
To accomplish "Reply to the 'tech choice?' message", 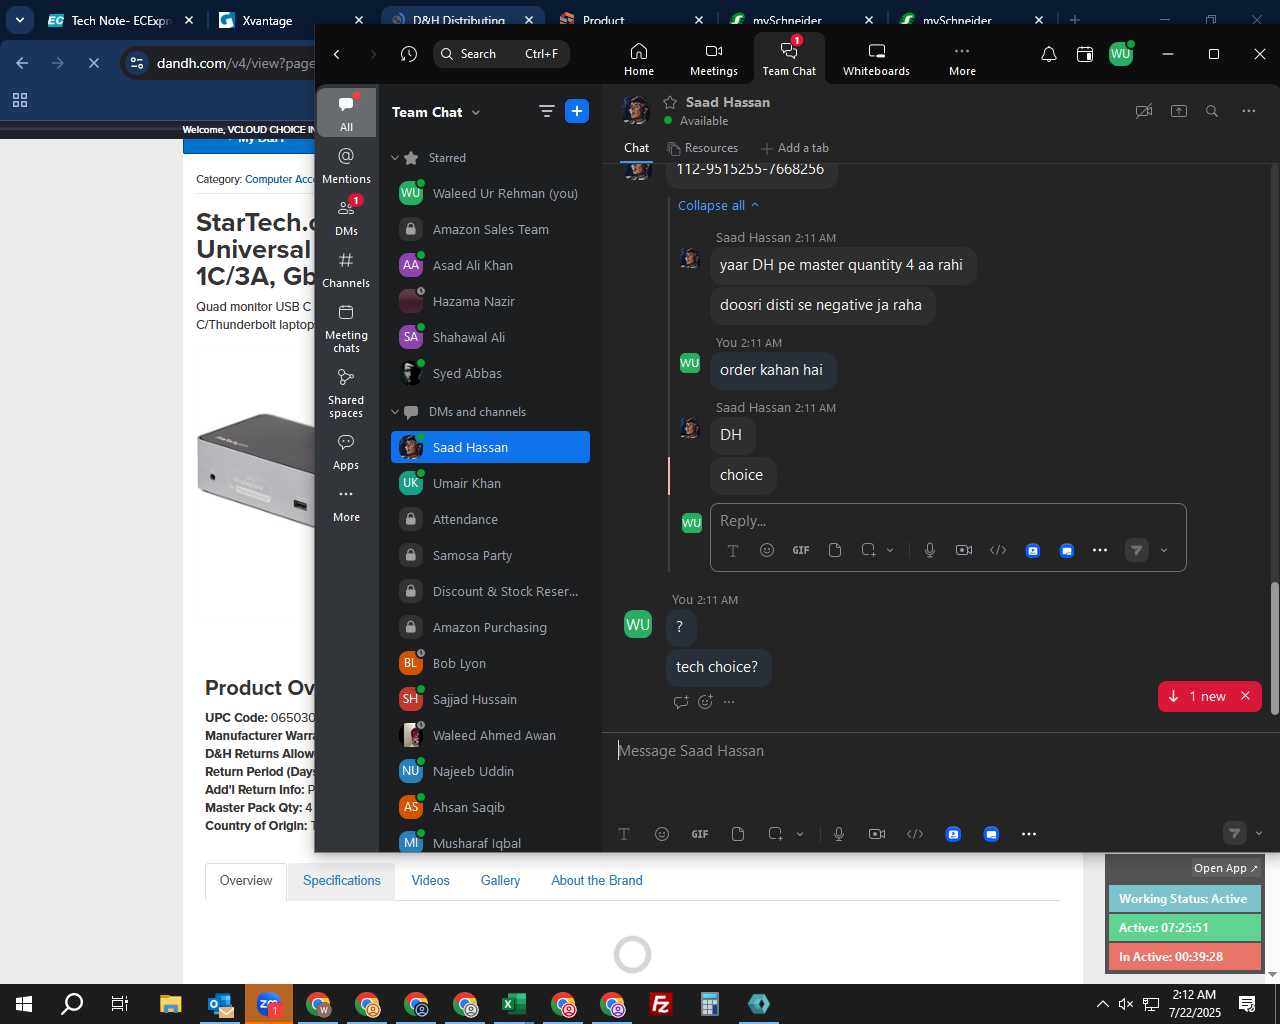I will pyautogui.click(x=681, y=702).
